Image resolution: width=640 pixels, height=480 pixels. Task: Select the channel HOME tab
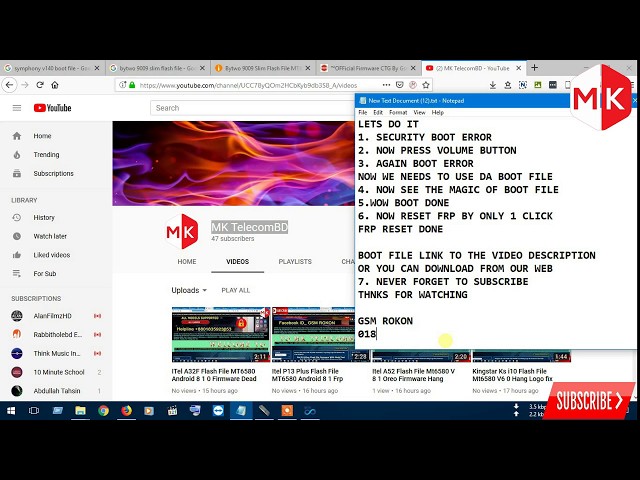(187, 262)
